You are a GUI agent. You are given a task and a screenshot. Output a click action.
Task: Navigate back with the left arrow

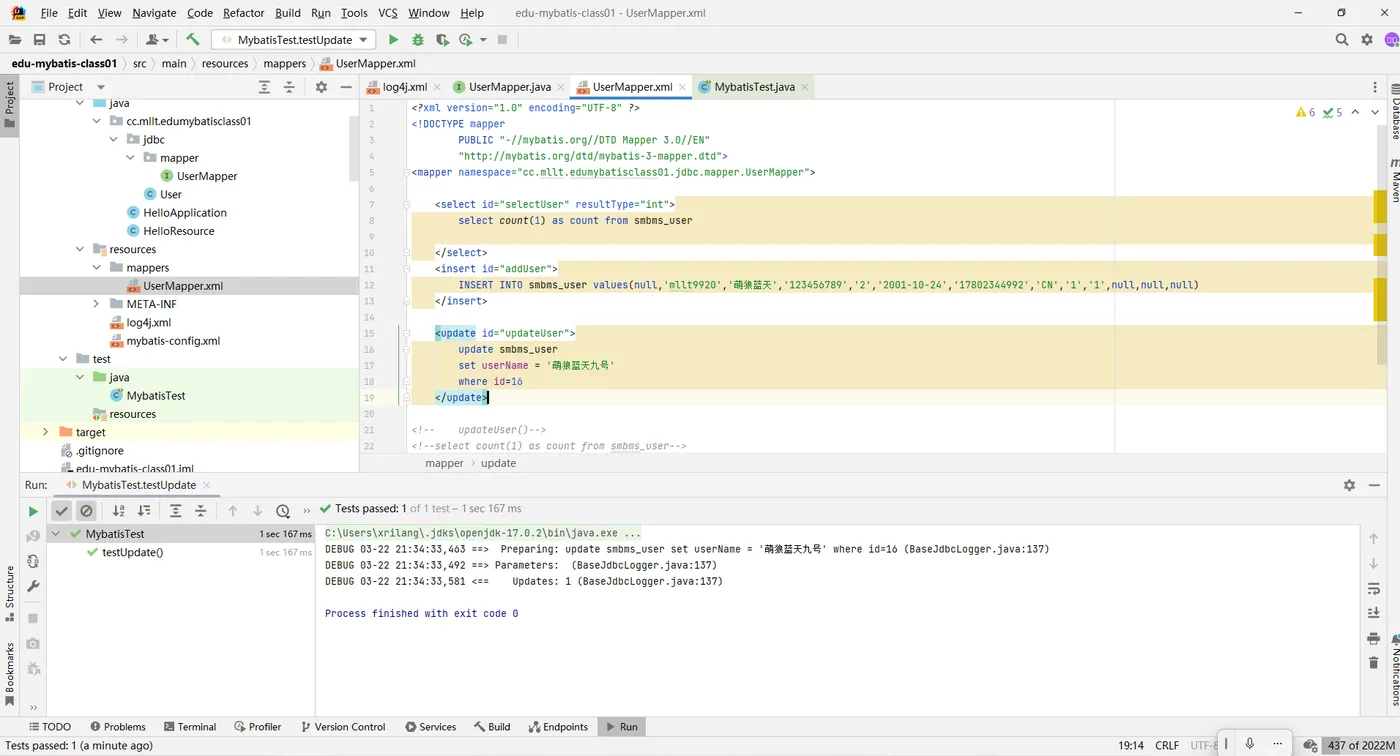click(x=96, y=40)
